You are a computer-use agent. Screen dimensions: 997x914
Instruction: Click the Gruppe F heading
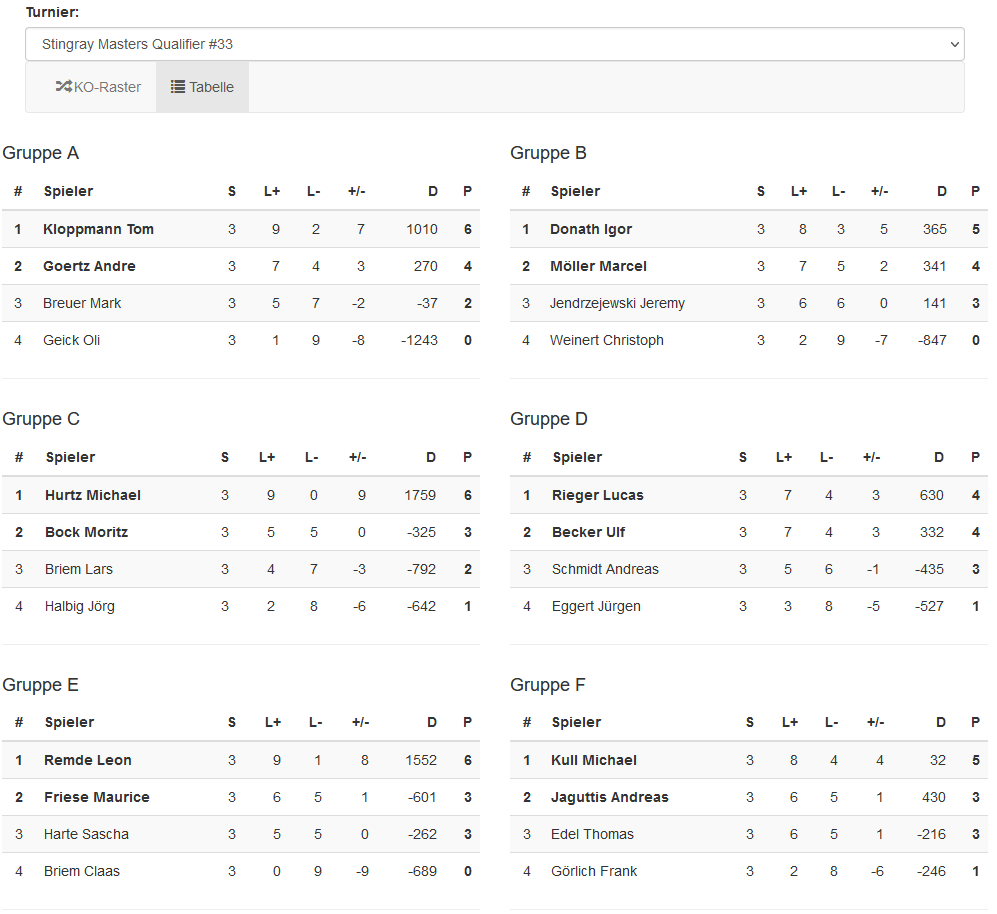click(x=548, y=685)
